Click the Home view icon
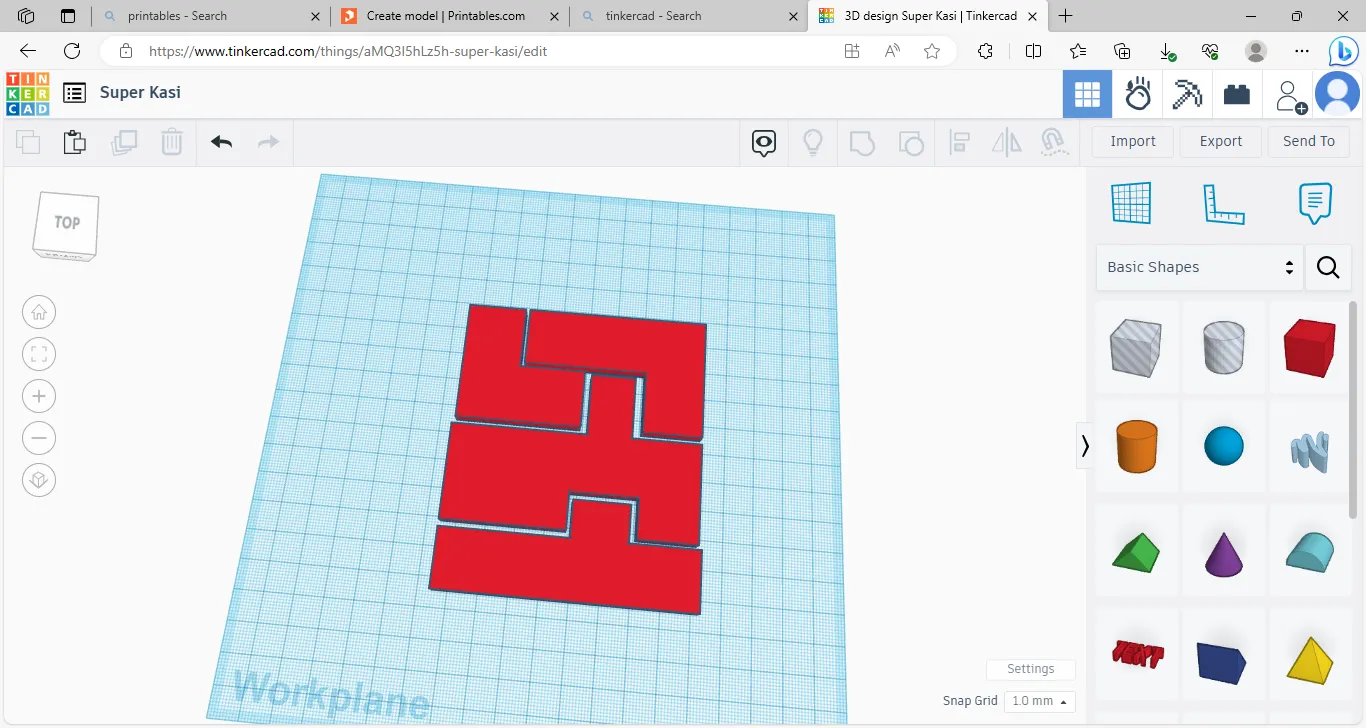Image resolution: width=1366 pixels, height=728 pixels. point(39,312)
